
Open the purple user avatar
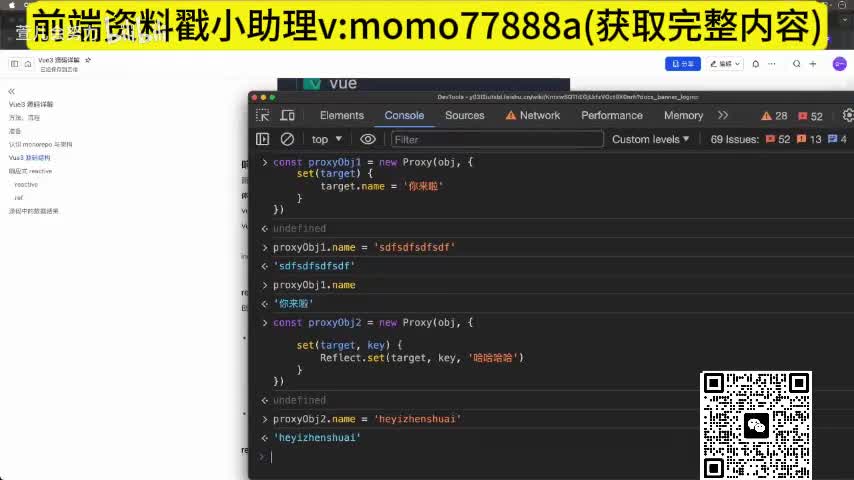(839, 64)
